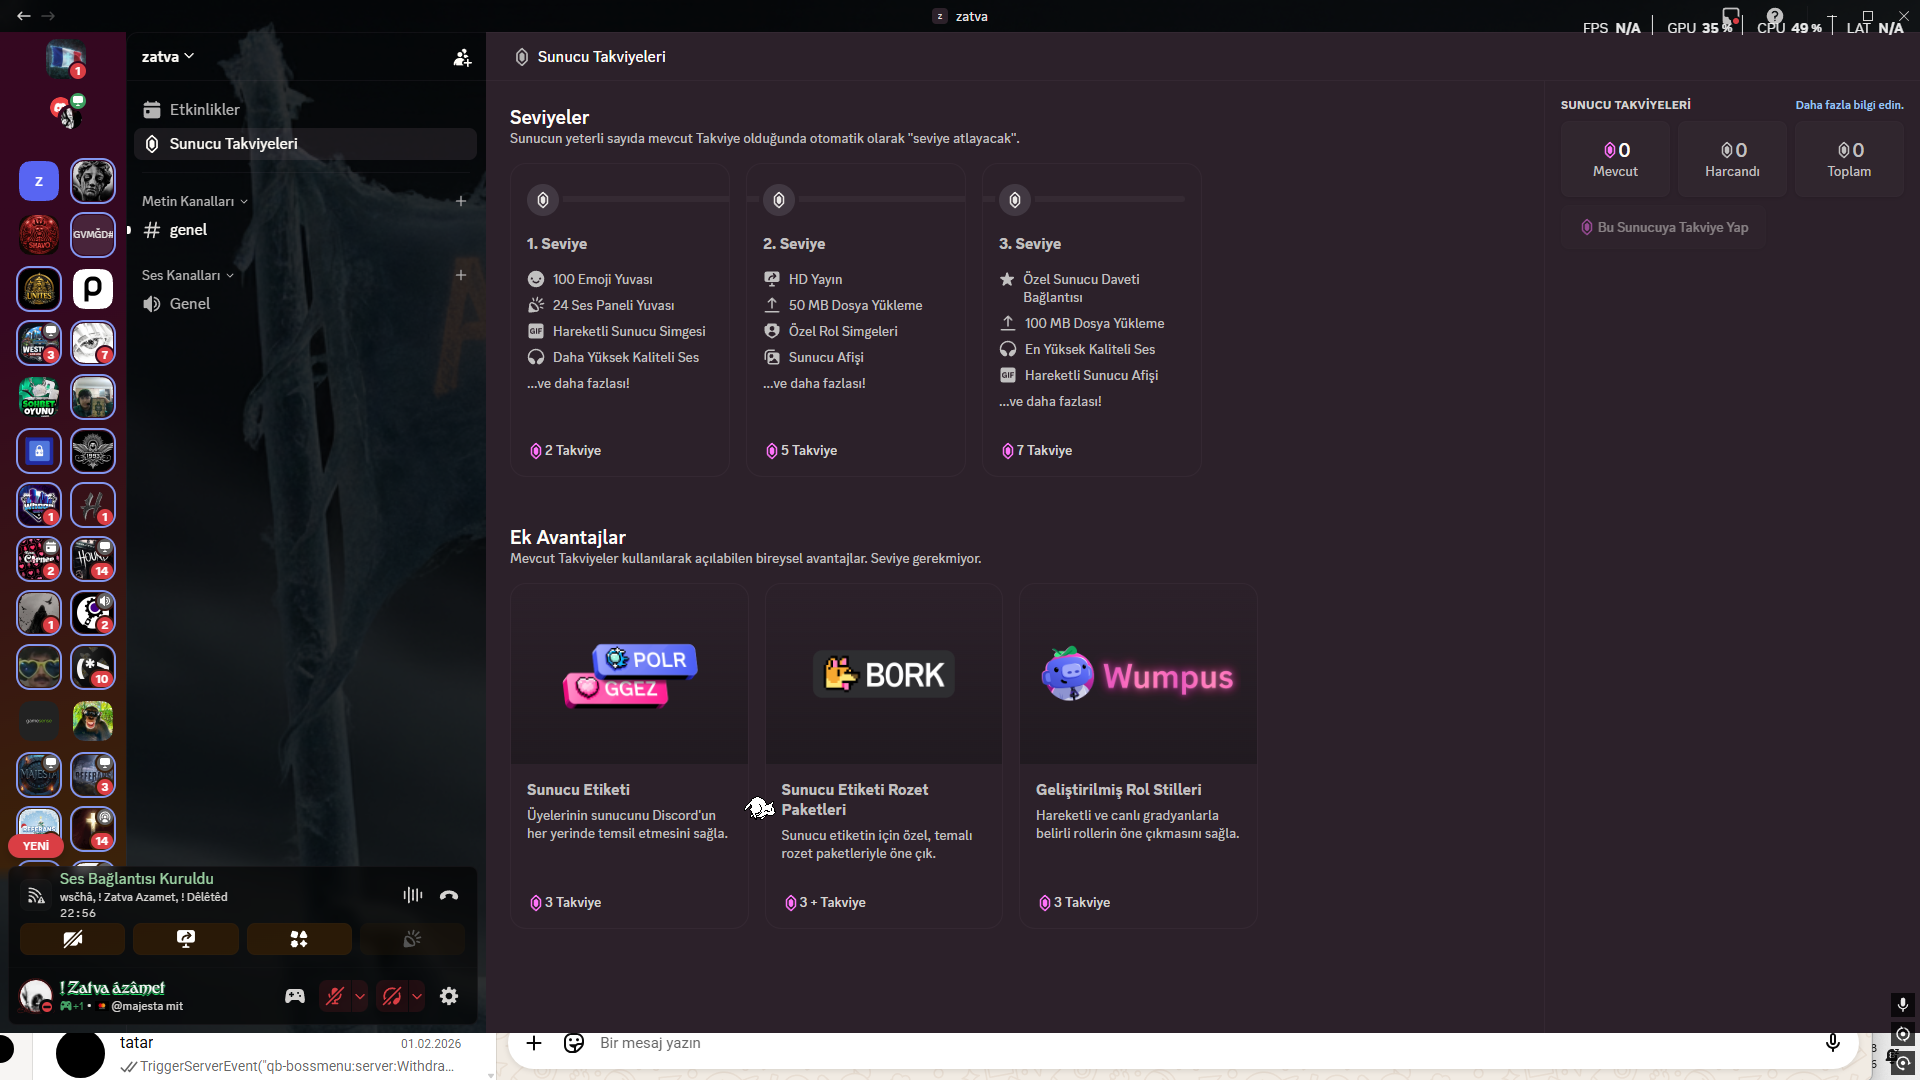Click the CPU reading in the overlay
1920x1080 pixels.
(x=1789, y=28)
